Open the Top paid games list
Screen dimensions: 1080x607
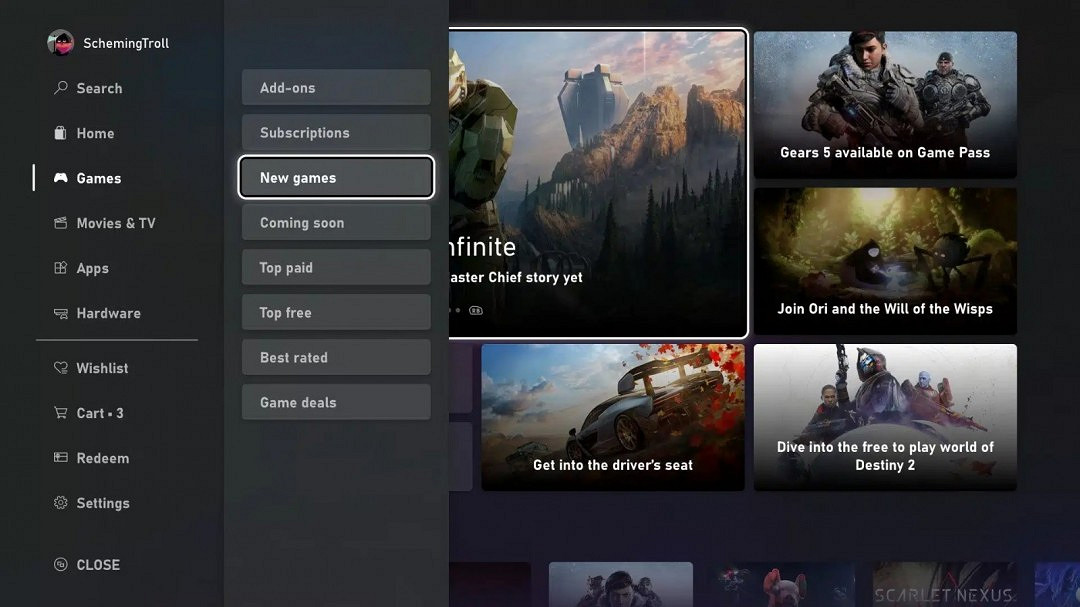coord(336,268)
